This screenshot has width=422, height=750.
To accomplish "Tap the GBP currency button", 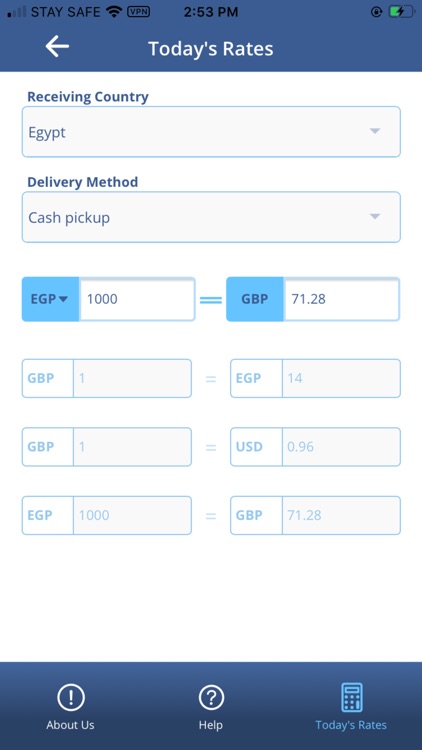I will [255, 299].
